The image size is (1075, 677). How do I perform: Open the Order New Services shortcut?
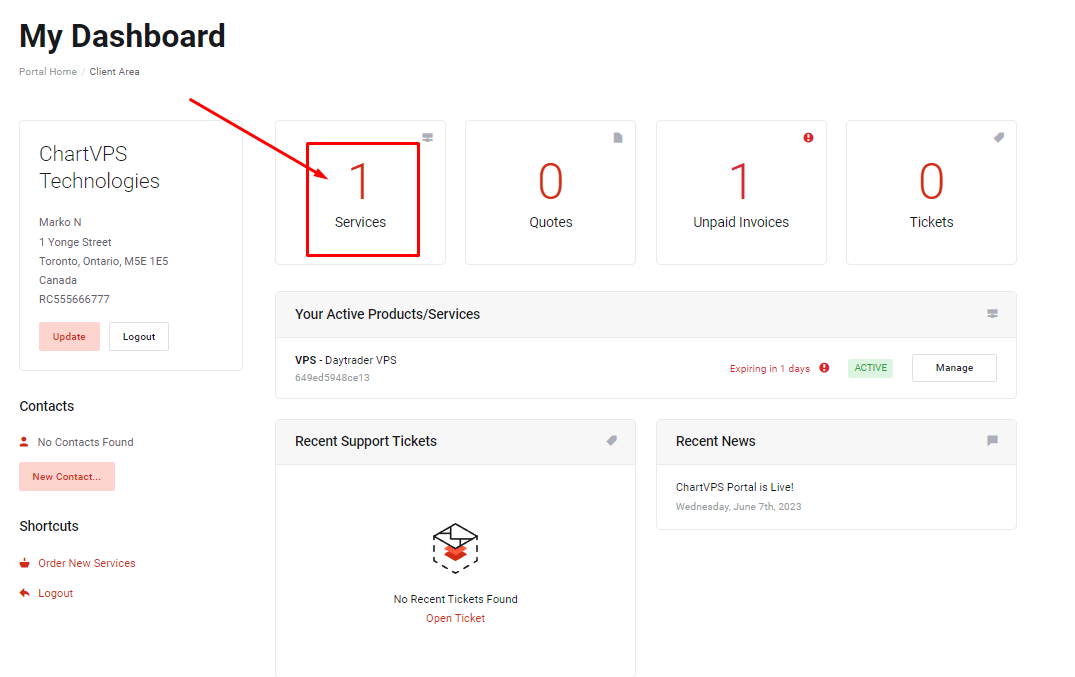(x=86, y=563)
